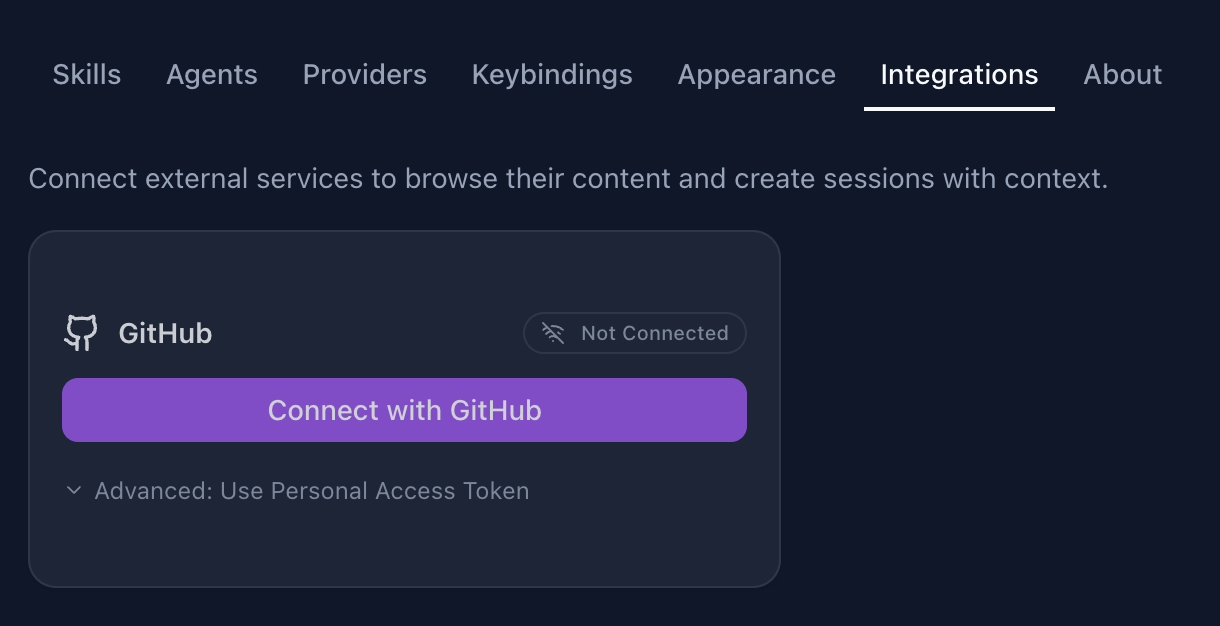Switch to the Appearance tab

click(x=756, y=74)
